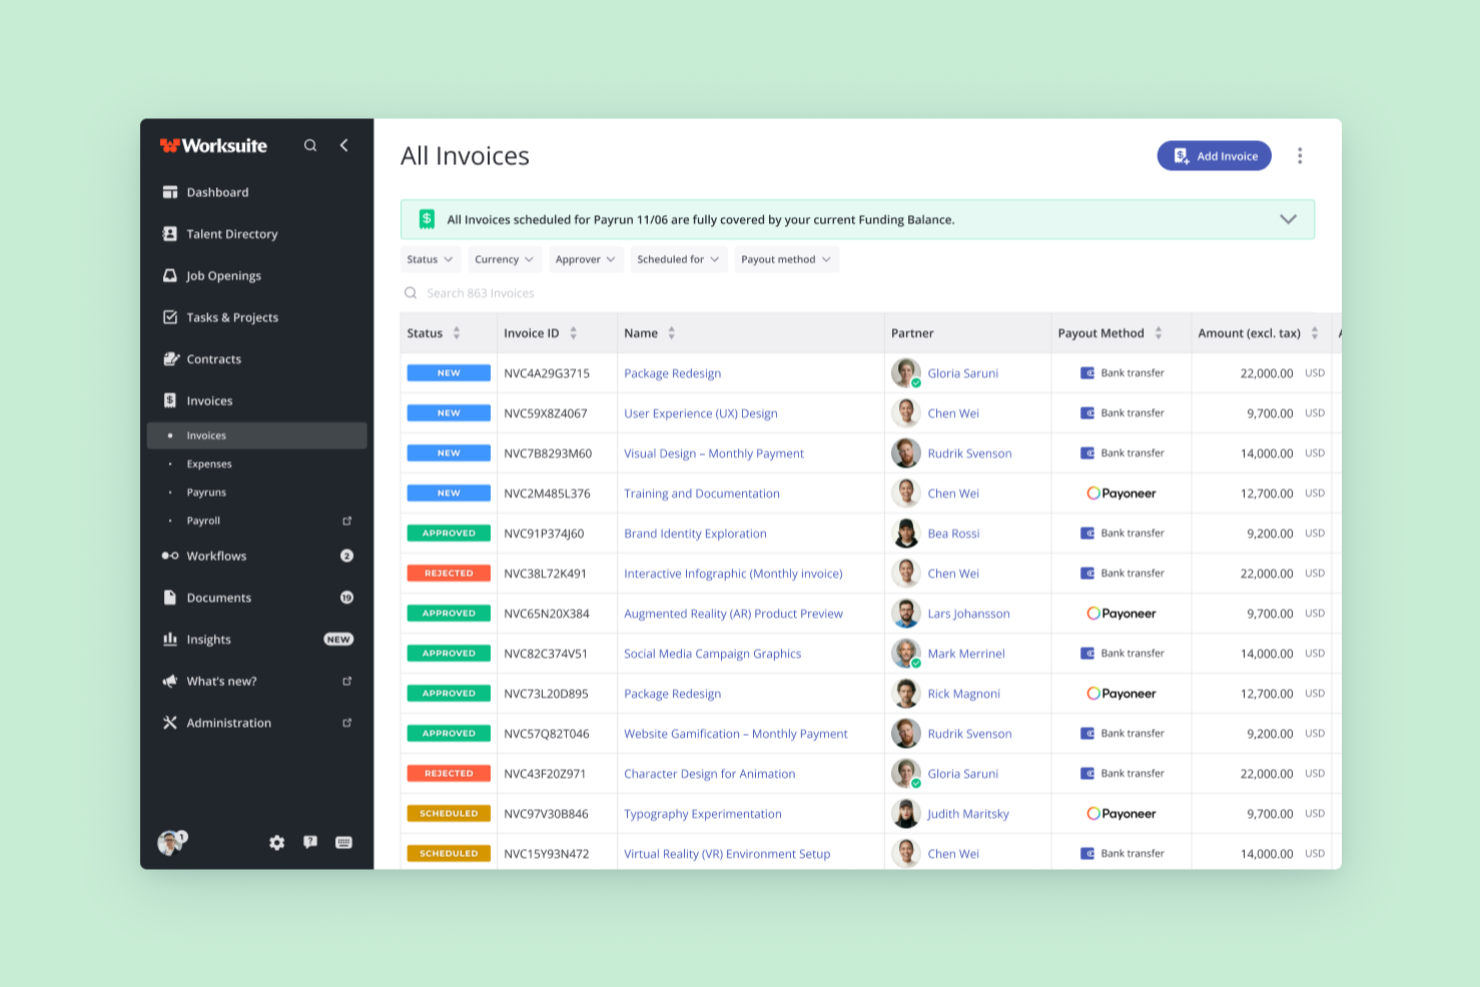Click the NEW badge next to Insights
This screenshot has width=1480, height=987.
pyautogui.click(x=338, y=639)
